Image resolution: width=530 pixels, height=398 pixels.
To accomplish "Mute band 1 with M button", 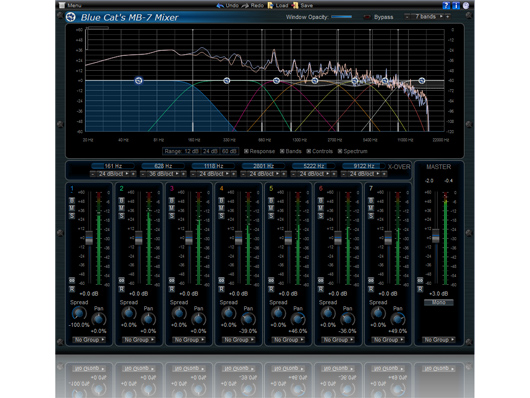I will (72, 208).
